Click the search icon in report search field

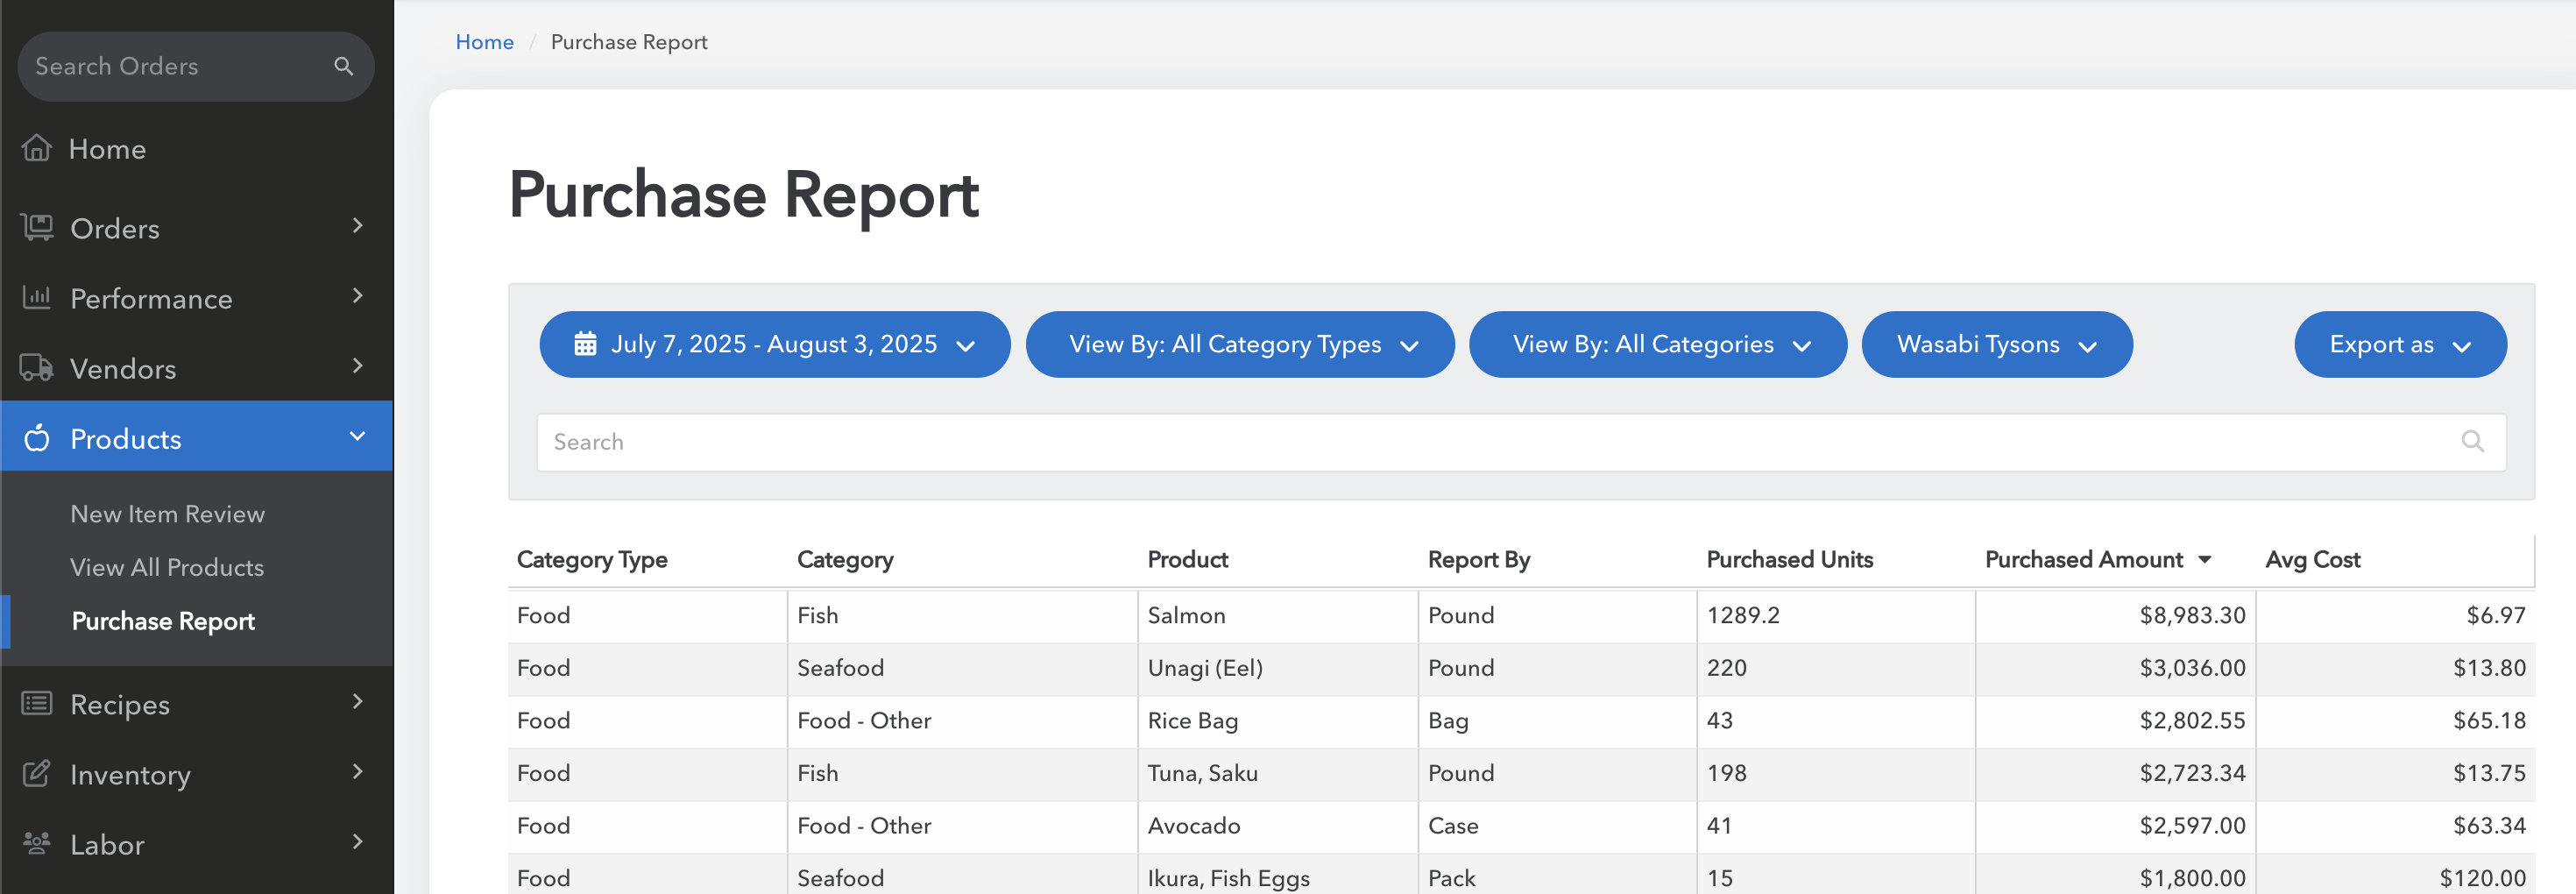coord(2471,441)
